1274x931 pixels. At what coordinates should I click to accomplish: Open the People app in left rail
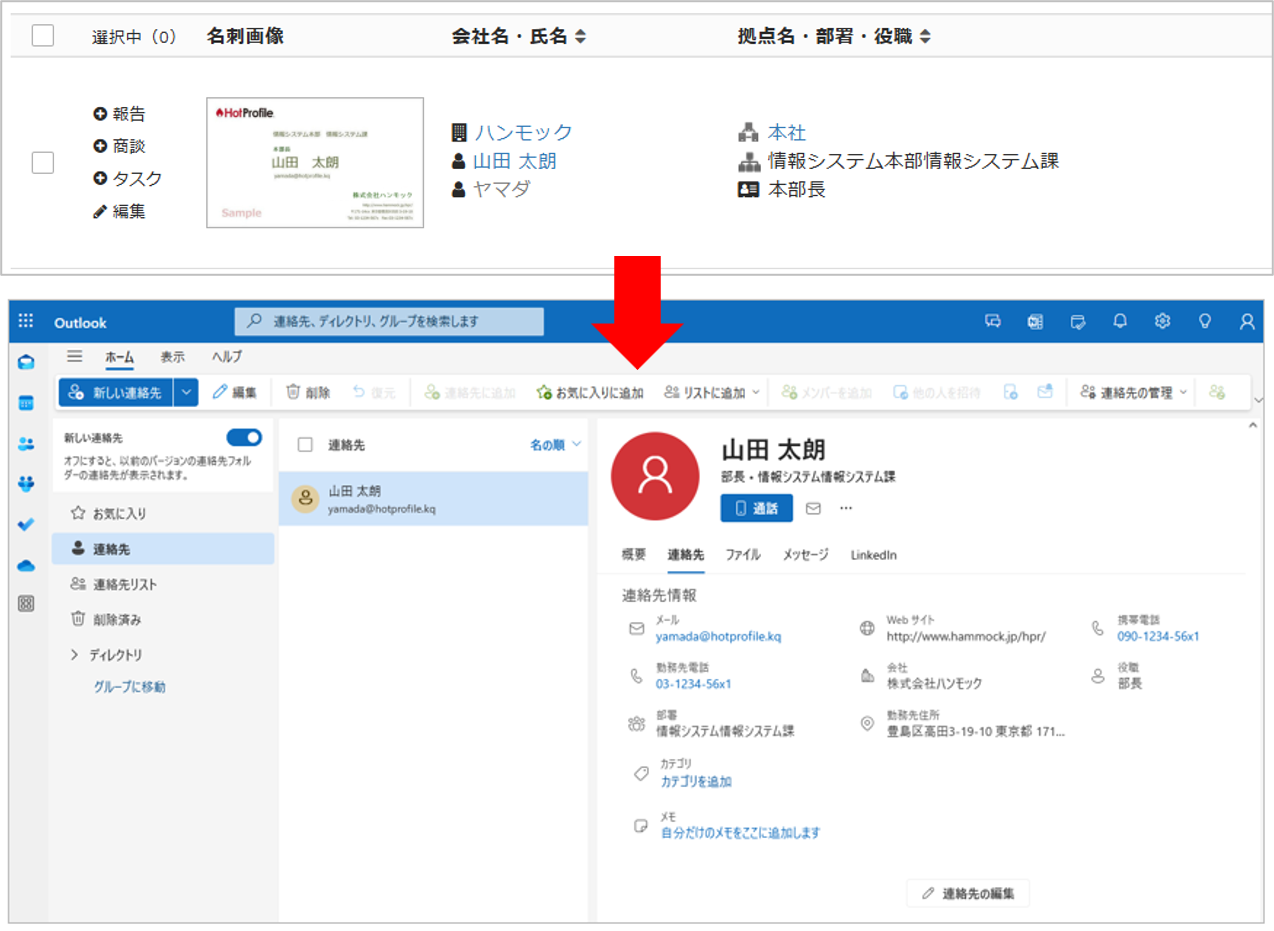27,443
